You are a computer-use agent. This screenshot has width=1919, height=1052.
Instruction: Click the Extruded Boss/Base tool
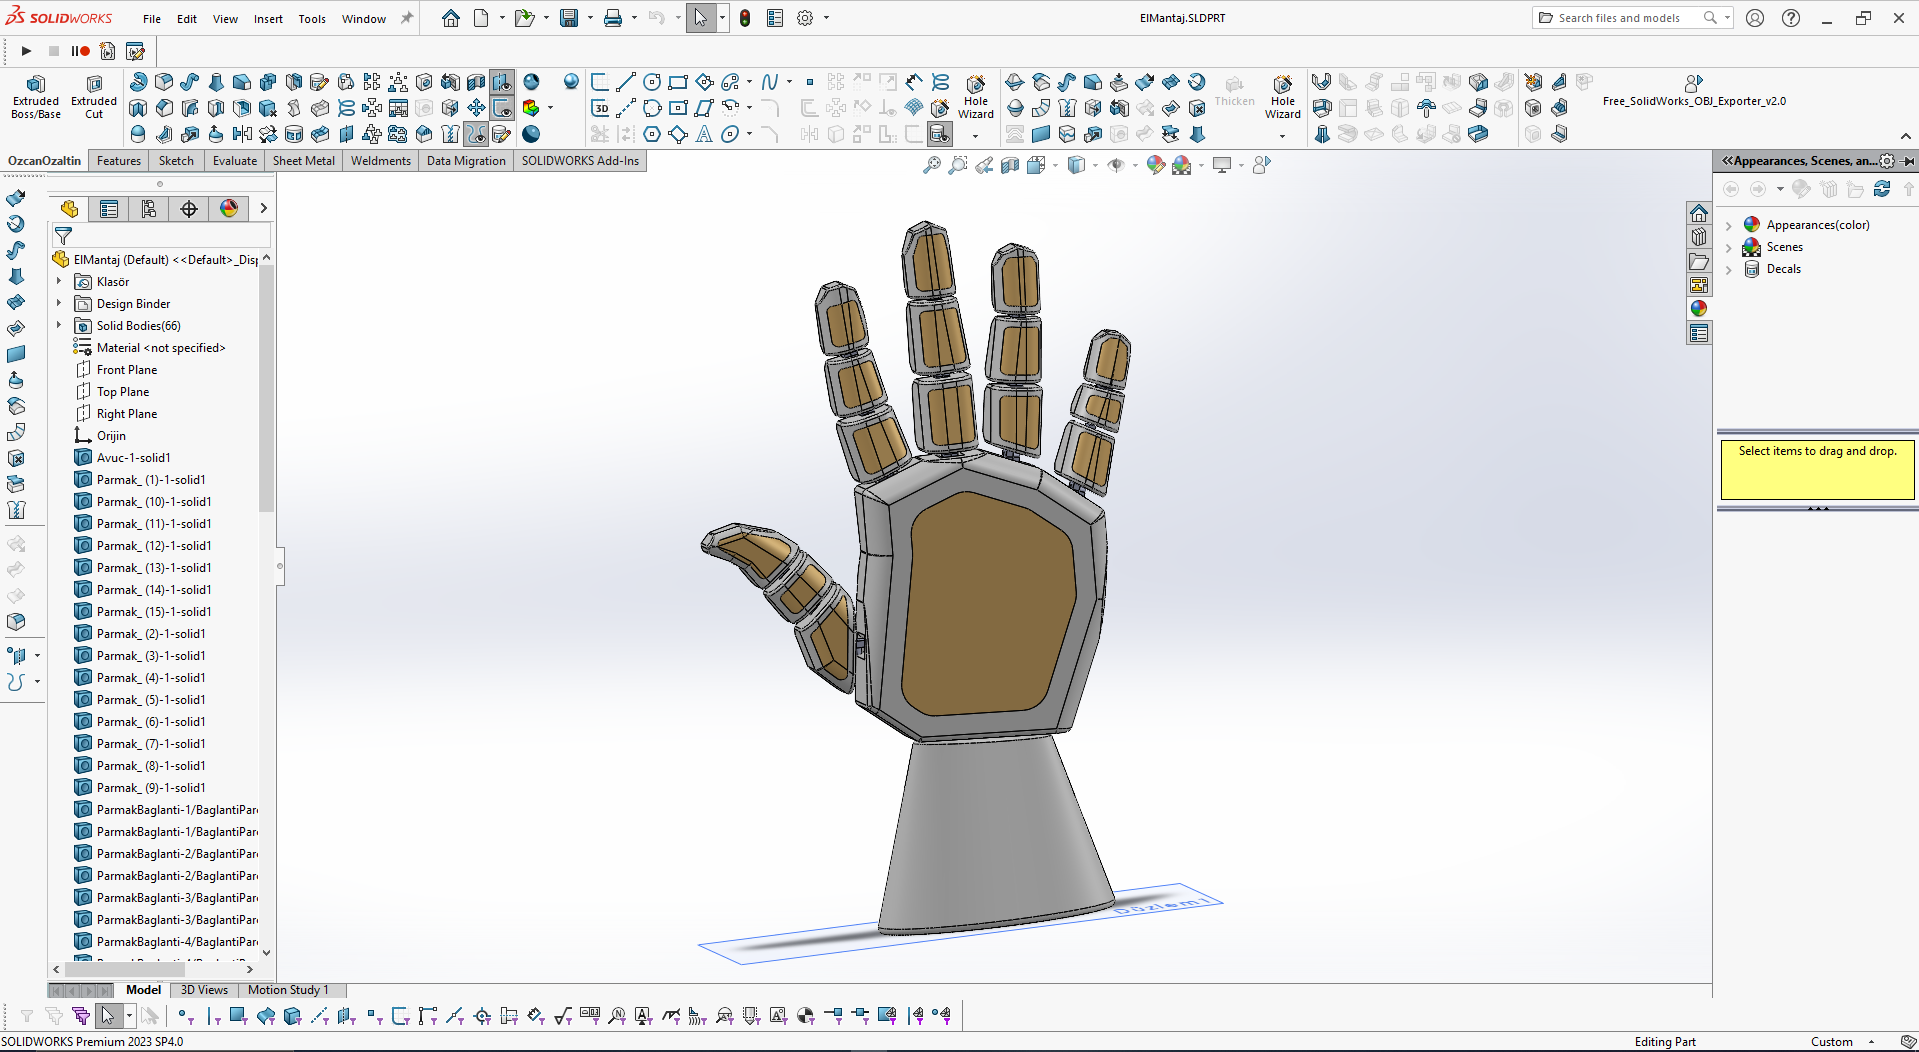(36, 97)
